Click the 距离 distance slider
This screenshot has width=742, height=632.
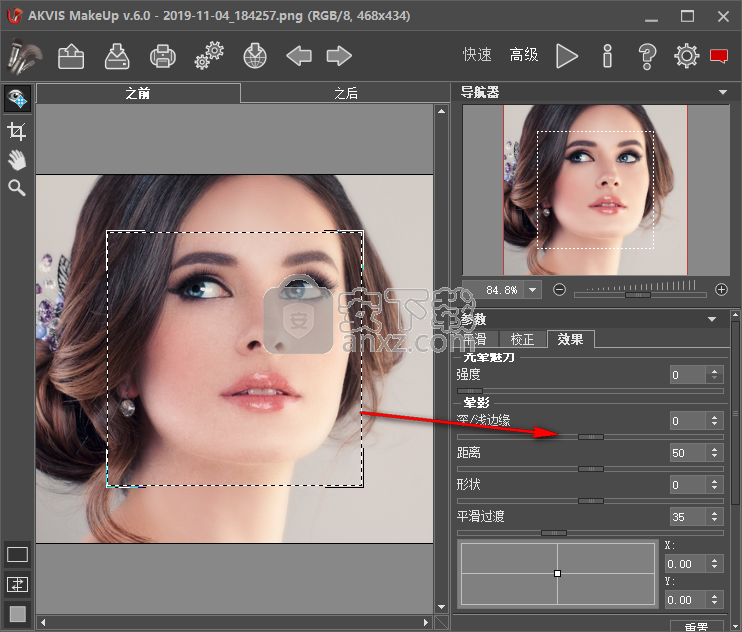[x=590, y=469]
